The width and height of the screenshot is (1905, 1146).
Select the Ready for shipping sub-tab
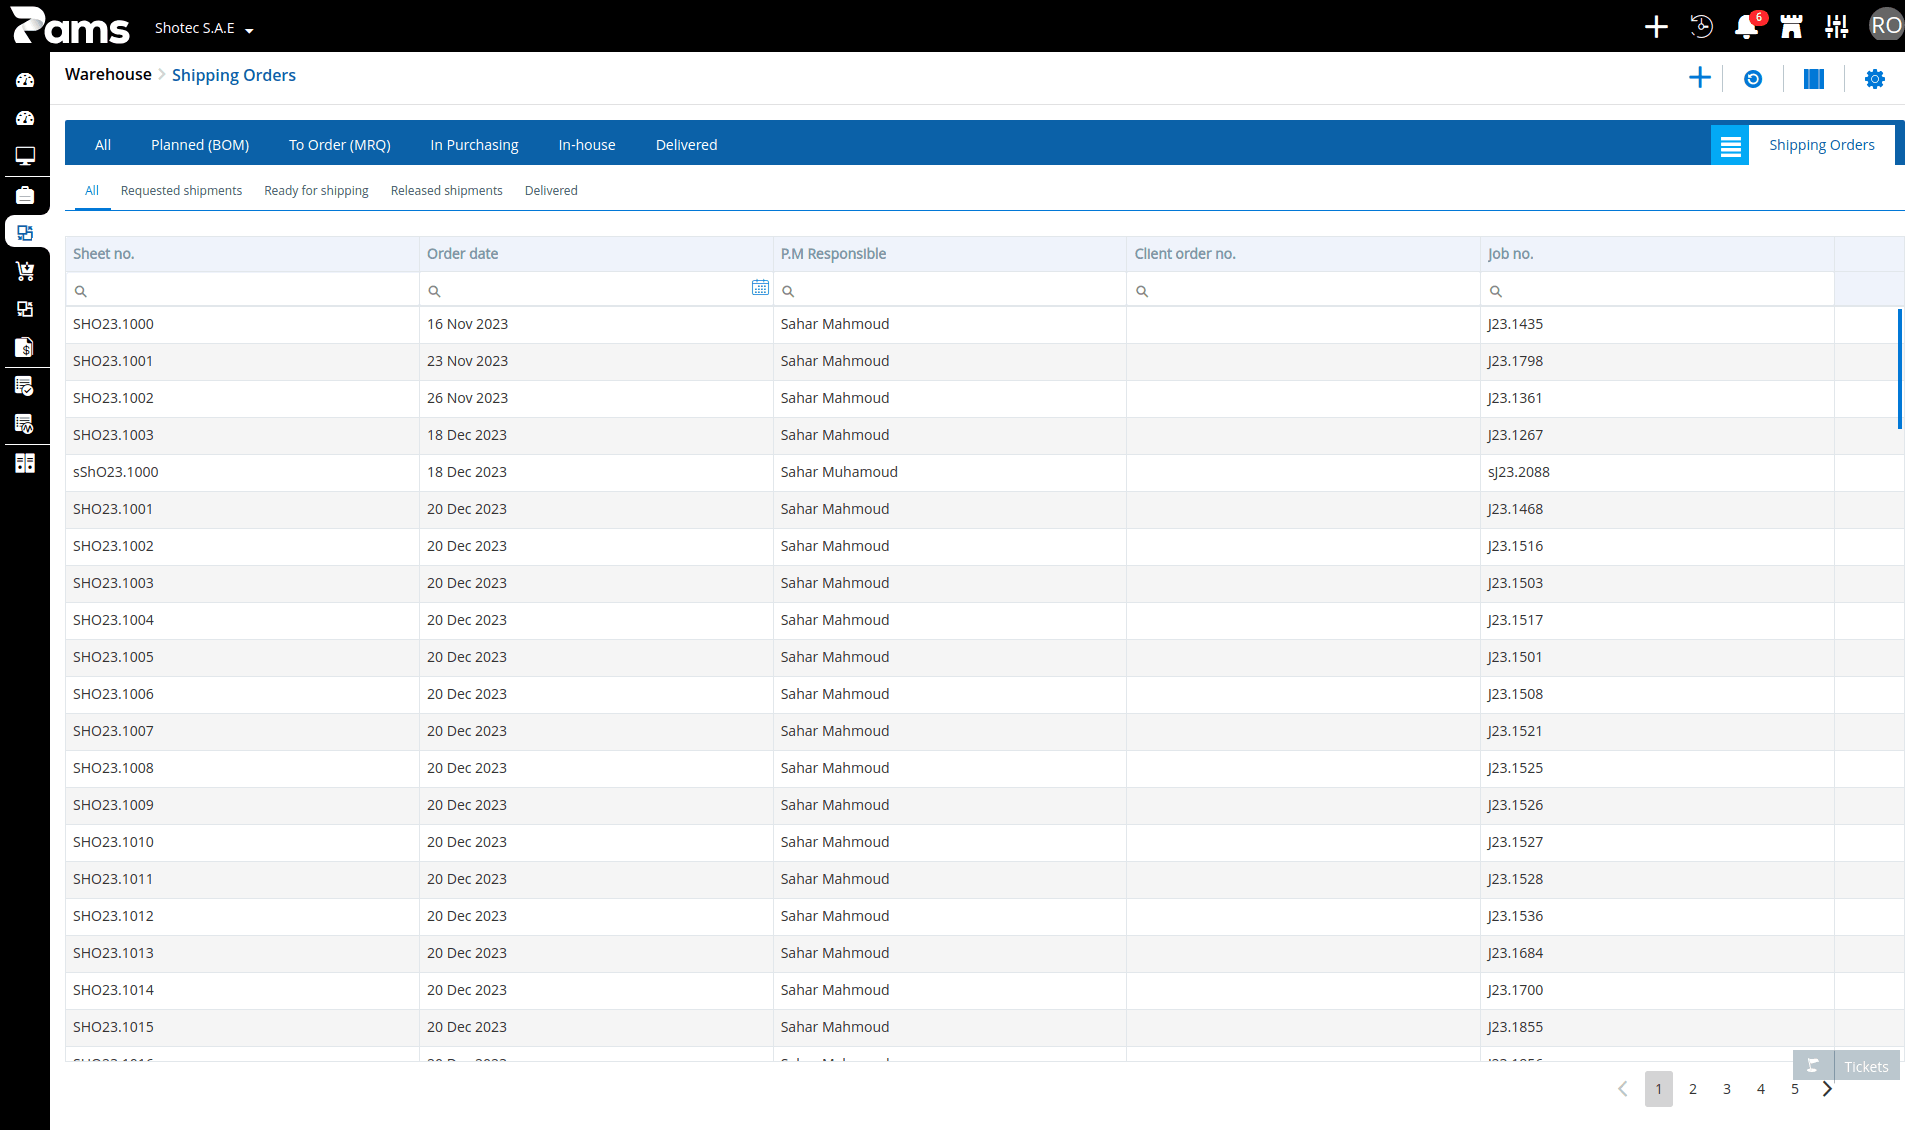[316, 191]
